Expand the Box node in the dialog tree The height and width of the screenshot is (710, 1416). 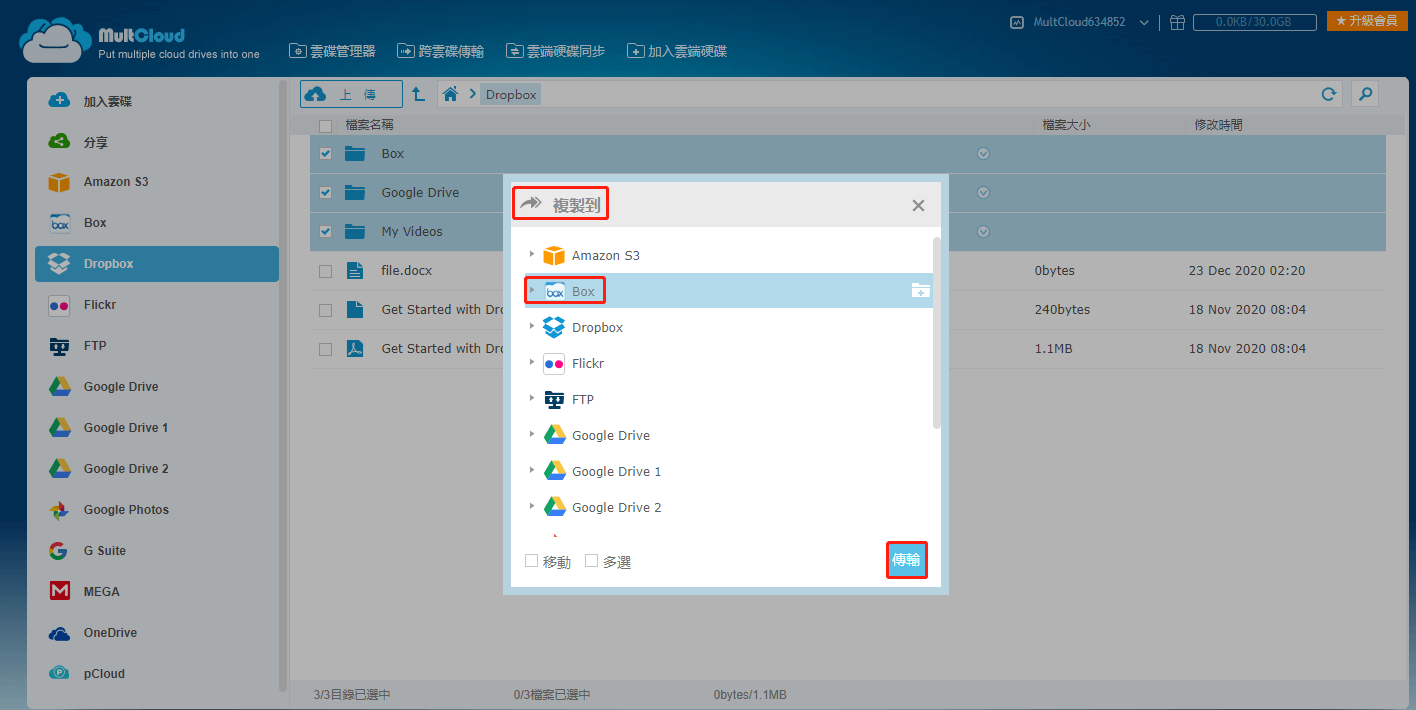(x=532, y=290)
